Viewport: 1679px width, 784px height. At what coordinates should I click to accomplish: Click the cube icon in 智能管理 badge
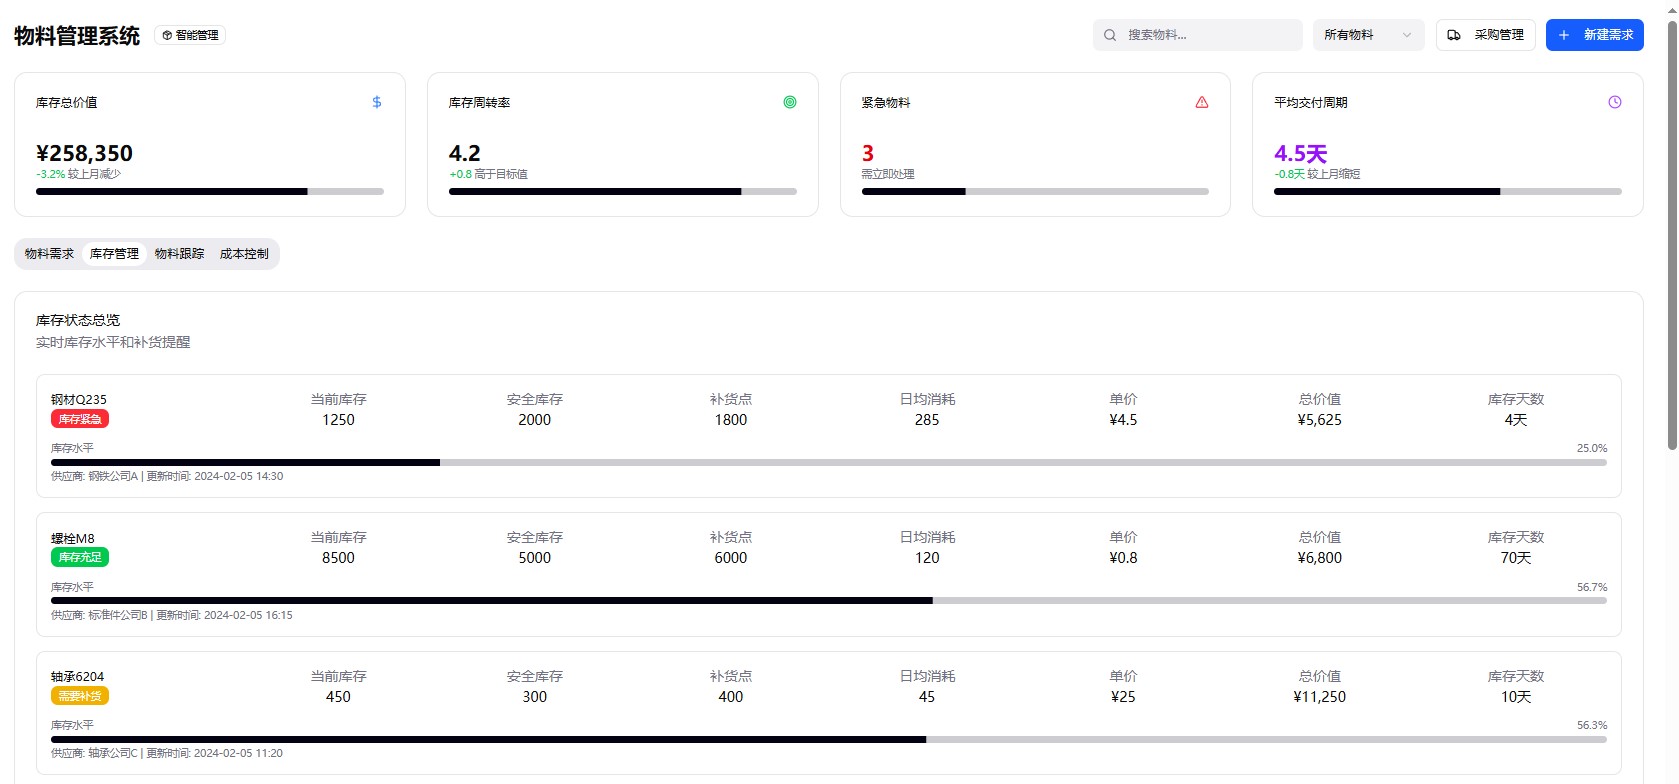167,35
